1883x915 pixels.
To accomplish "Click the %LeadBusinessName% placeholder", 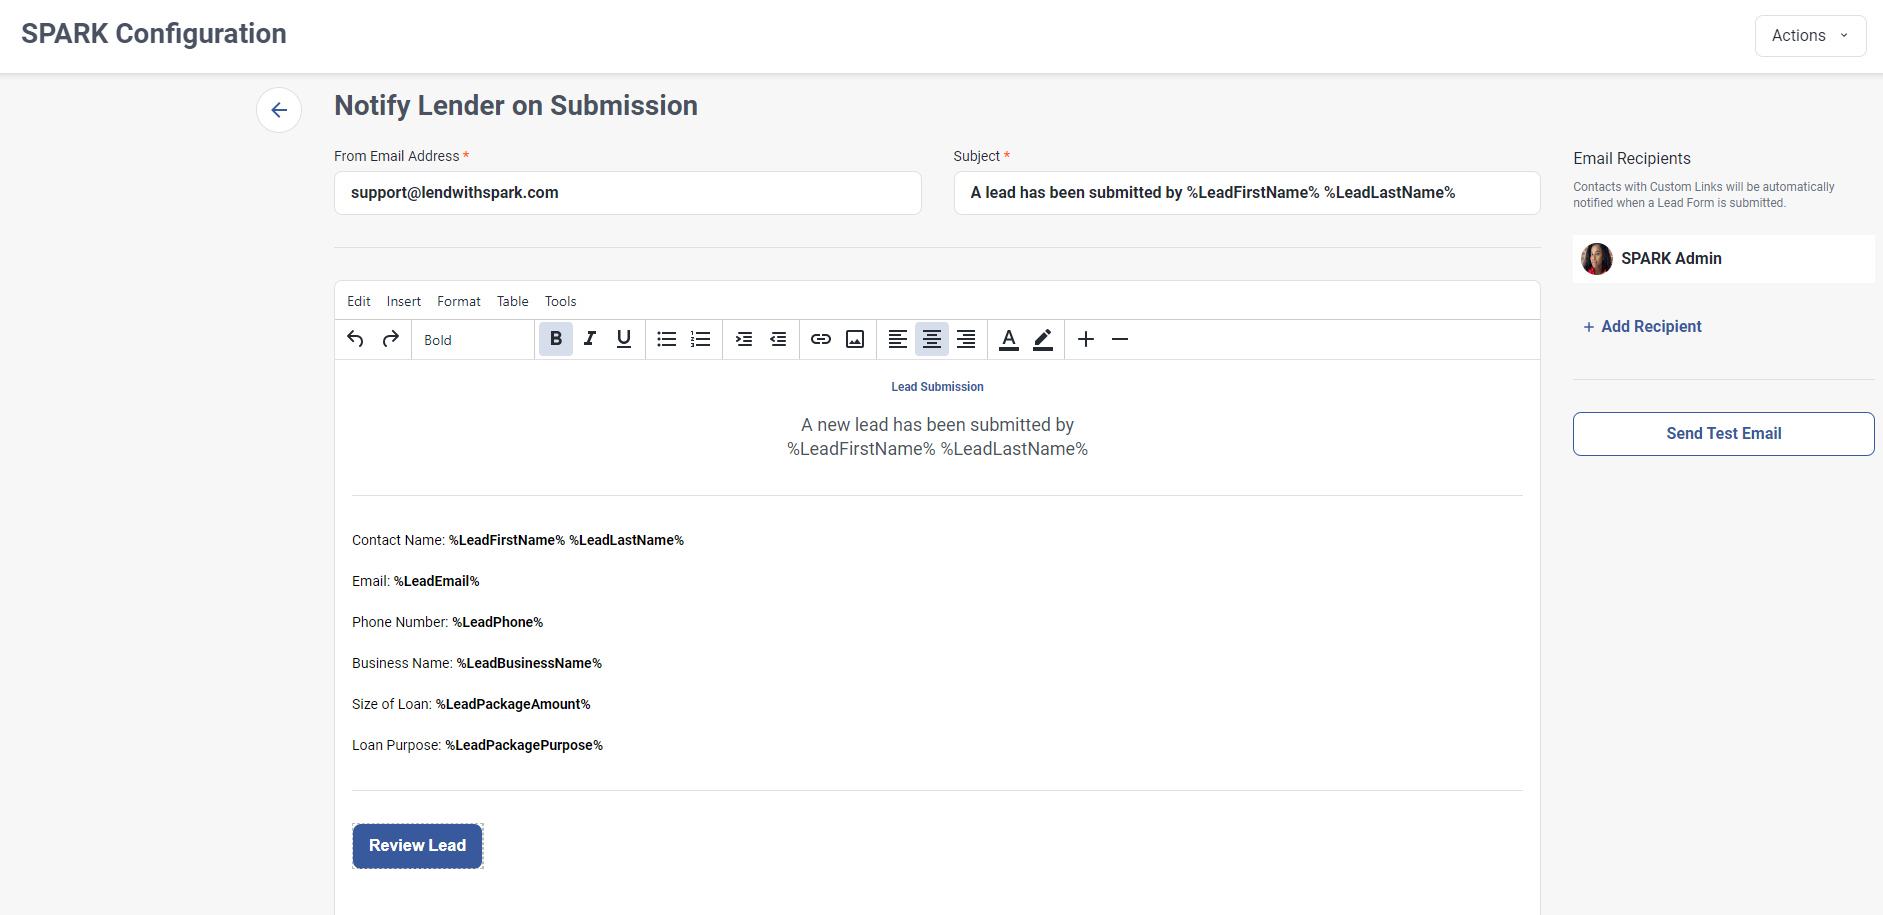I will click(x=529, y=663).
